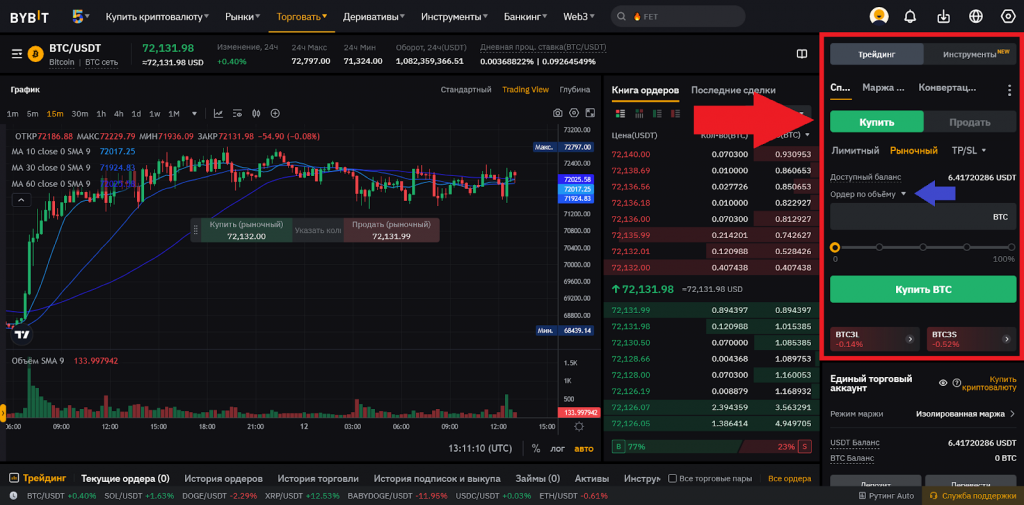
Task: Hide balance with the eye icon
Action: click(943, 383)
